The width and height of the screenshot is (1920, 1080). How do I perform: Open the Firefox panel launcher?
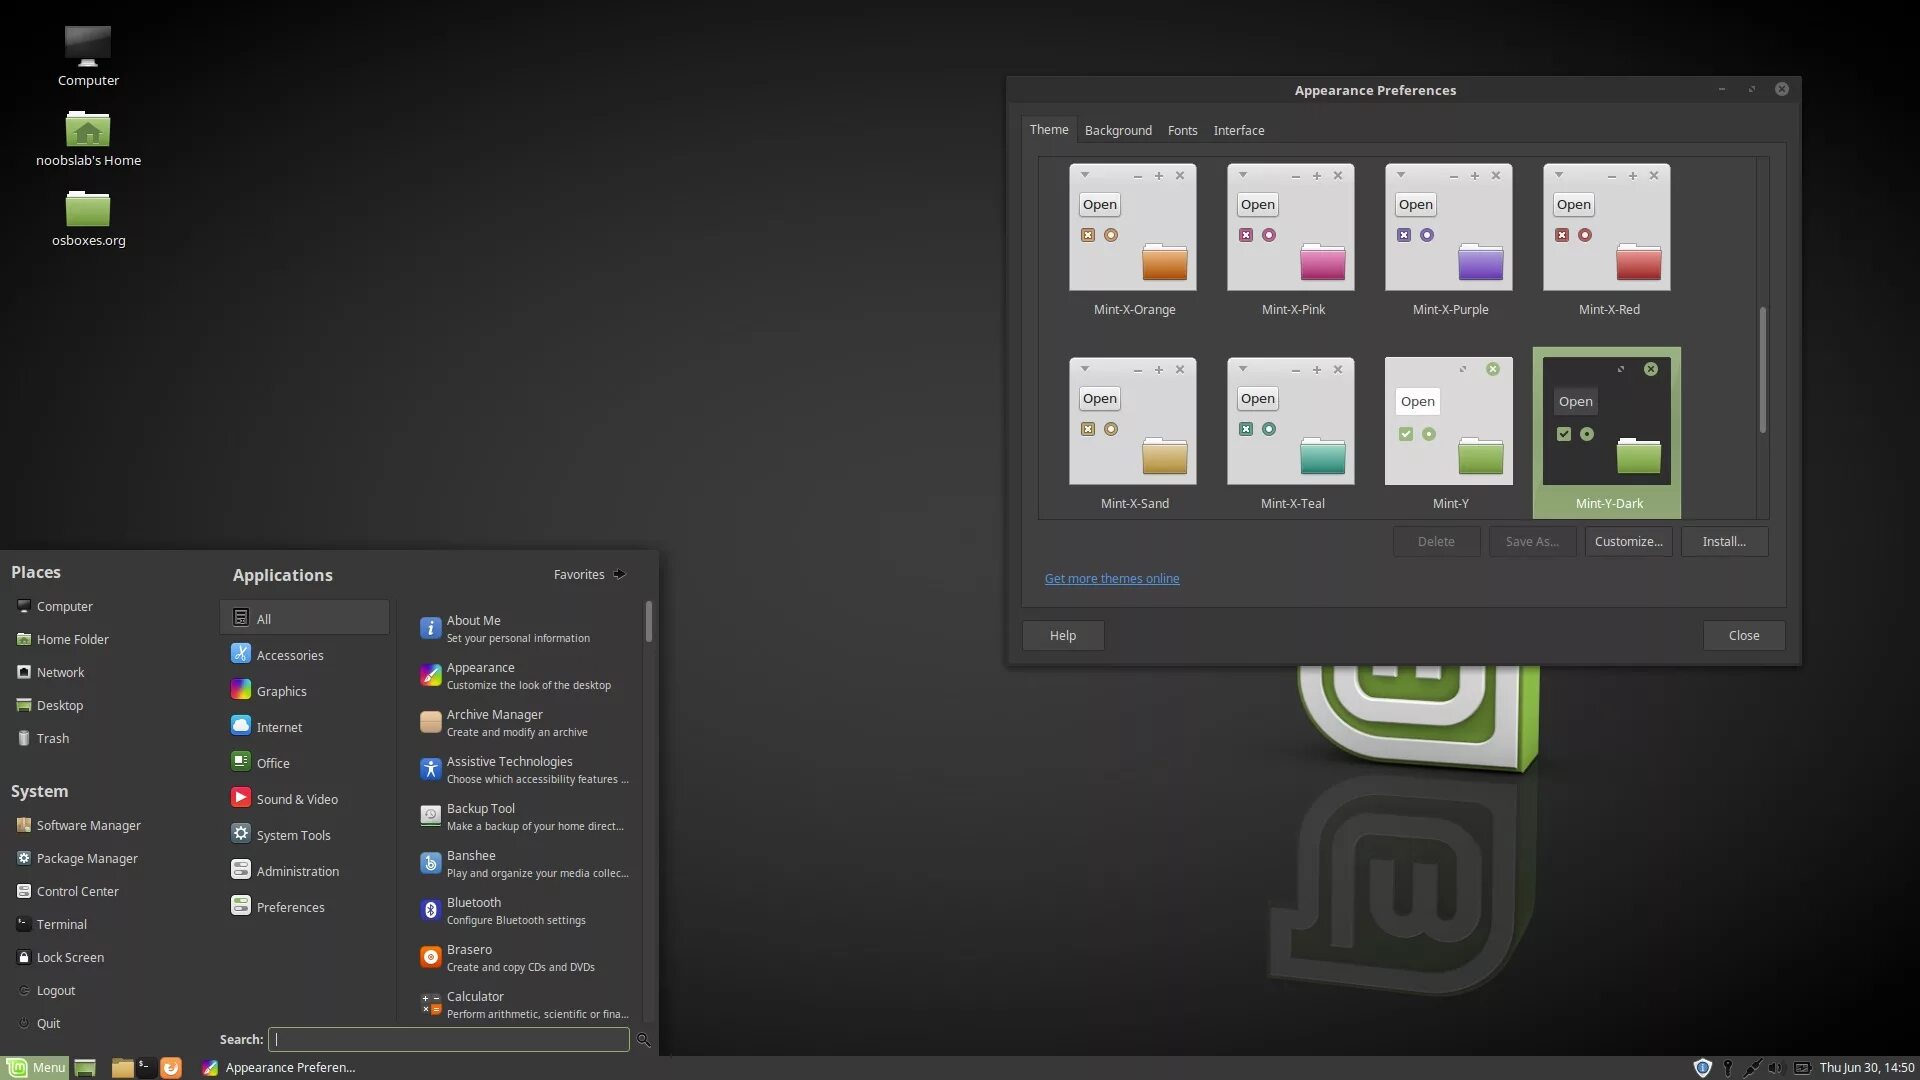point(171,1067)
